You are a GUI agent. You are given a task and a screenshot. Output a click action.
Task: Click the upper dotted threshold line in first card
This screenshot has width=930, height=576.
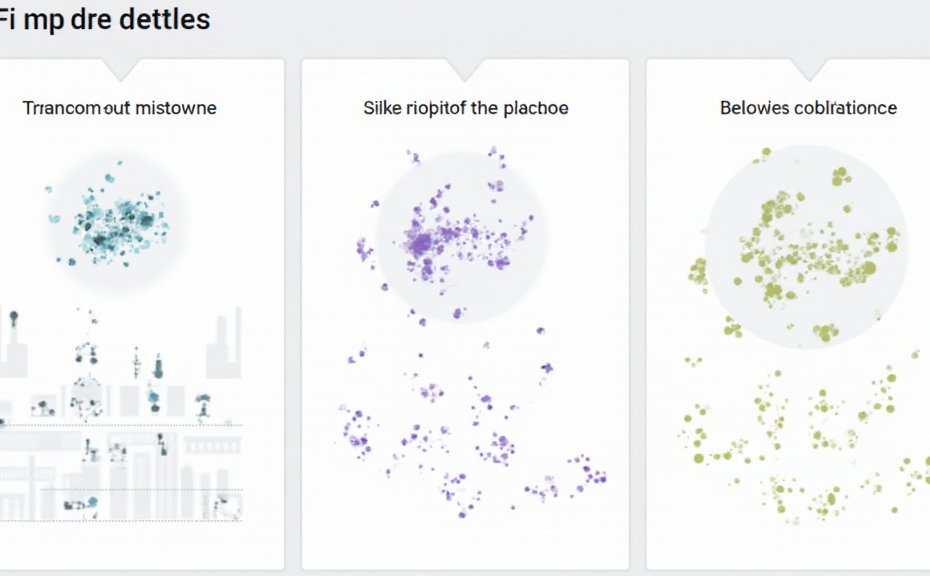[120, 425]
